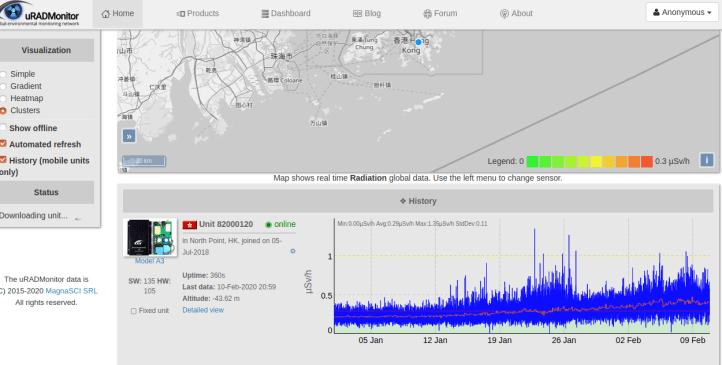Open the About page
This screenshot has height=365, width=722.
(x=516, y=13)
